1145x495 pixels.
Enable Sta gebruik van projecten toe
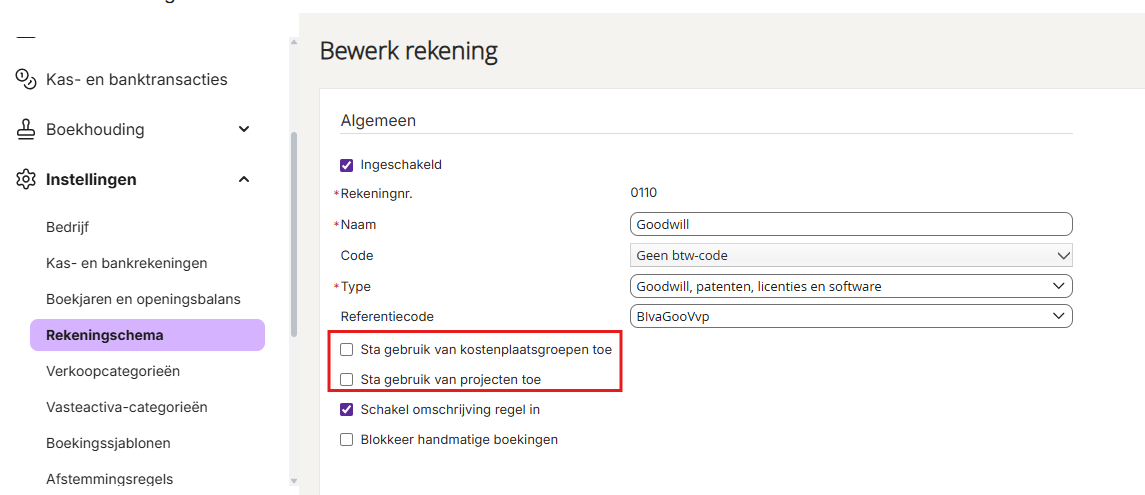tap(347, 379)
